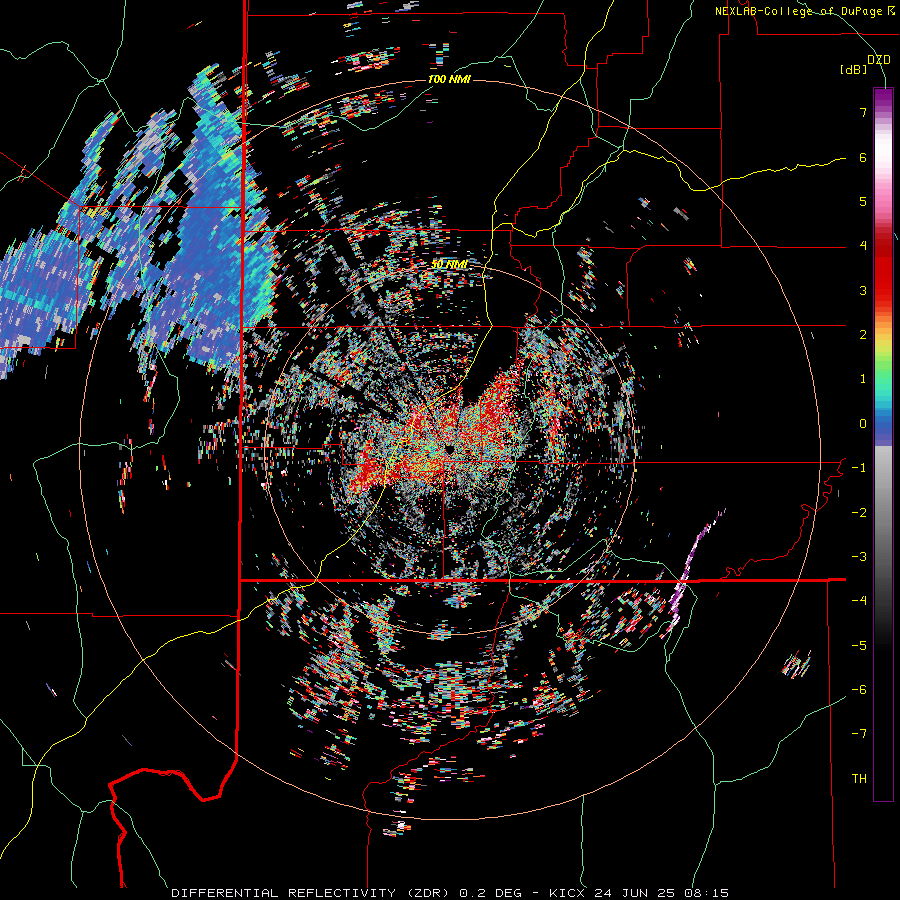Click the black radar site dot at map center

[x=449, y=448]
